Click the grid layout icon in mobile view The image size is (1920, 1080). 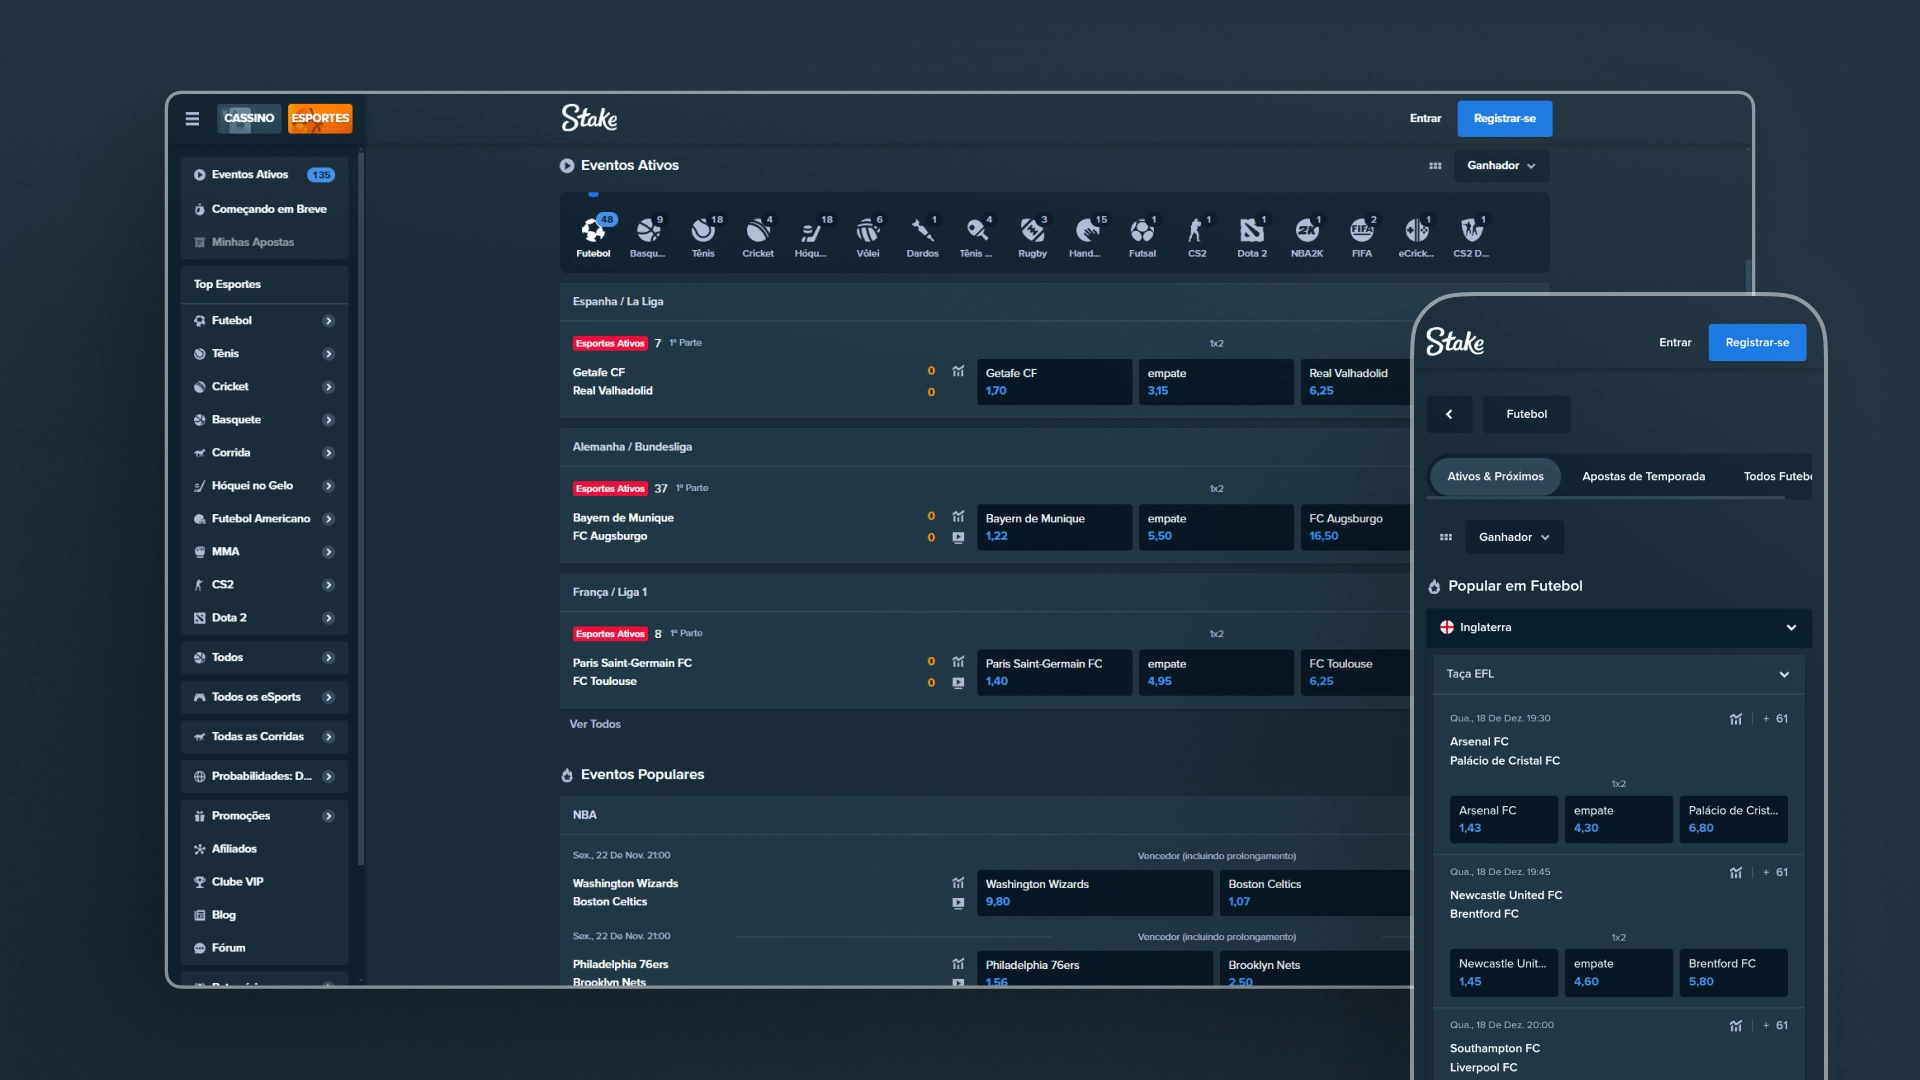point(1445,537)
